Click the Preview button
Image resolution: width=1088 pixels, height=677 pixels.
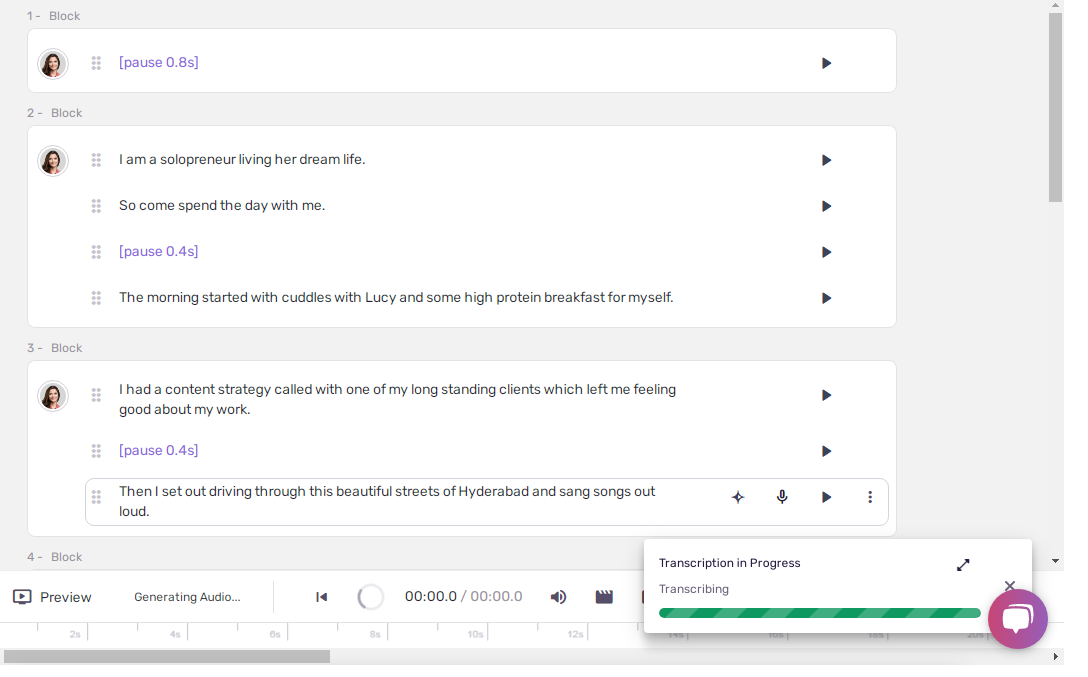tap(53, 597)
